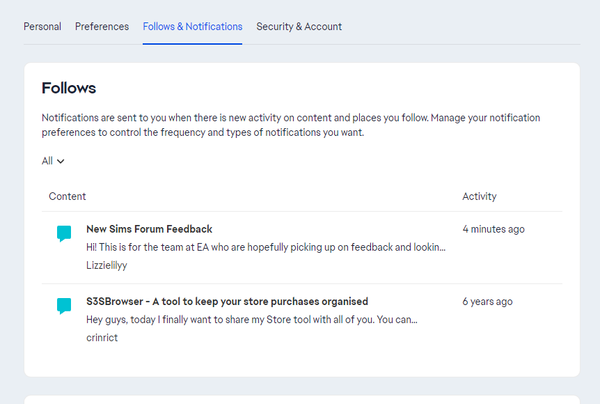Click the excerpt starting 'Hey guys, today I finally'

[251, 320]
